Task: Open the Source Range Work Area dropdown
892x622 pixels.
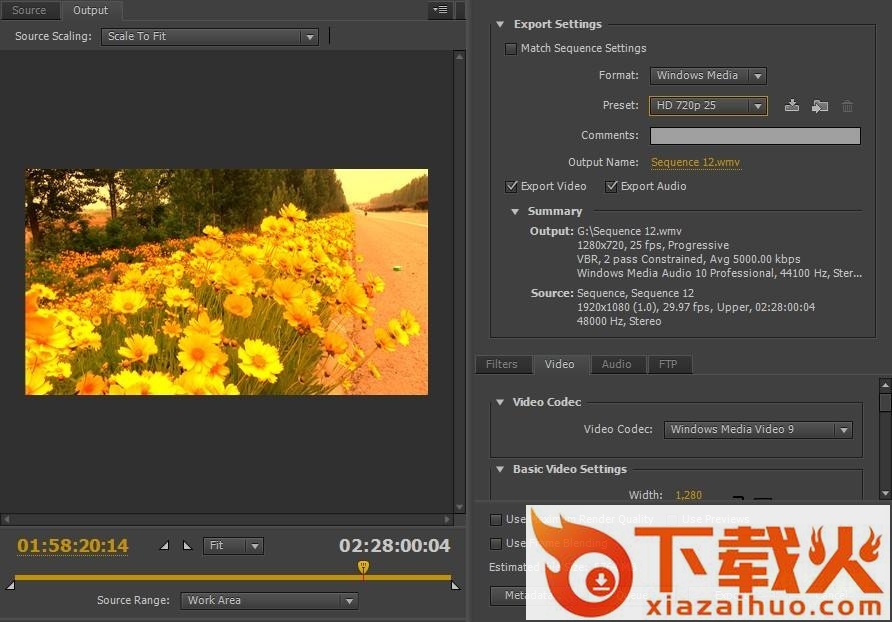Action: point(269,600)
